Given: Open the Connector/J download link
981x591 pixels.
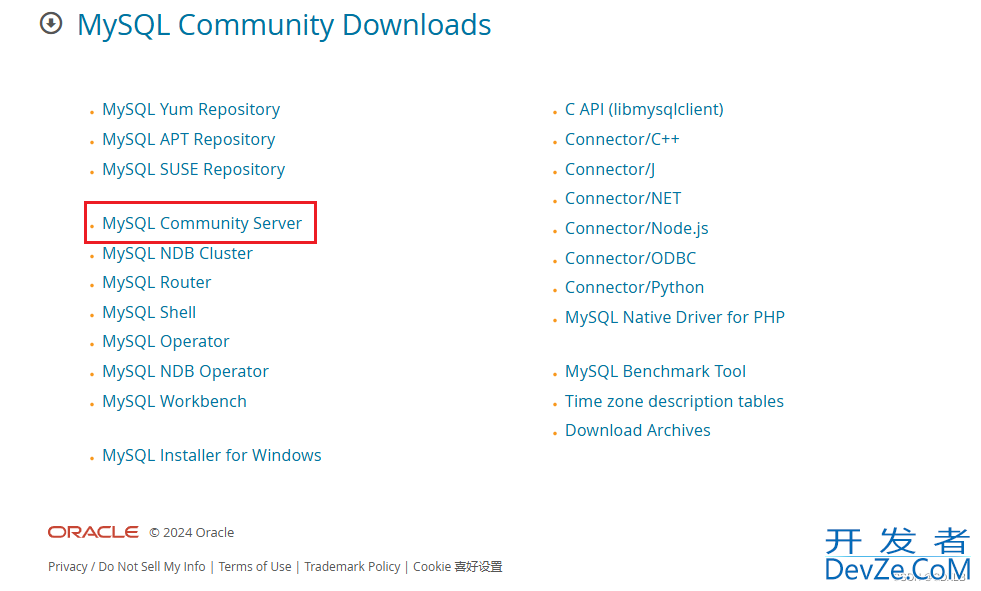Looking at the screenshot, I should pos(610,169).
